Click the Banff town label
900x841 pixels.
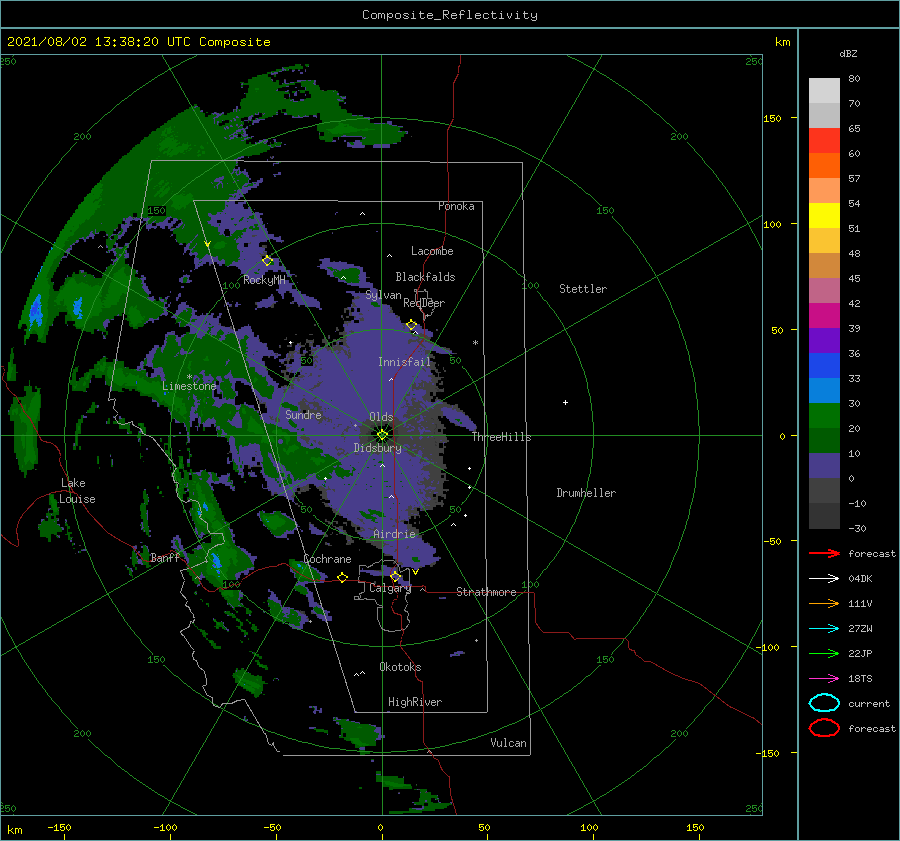(165, 558)
